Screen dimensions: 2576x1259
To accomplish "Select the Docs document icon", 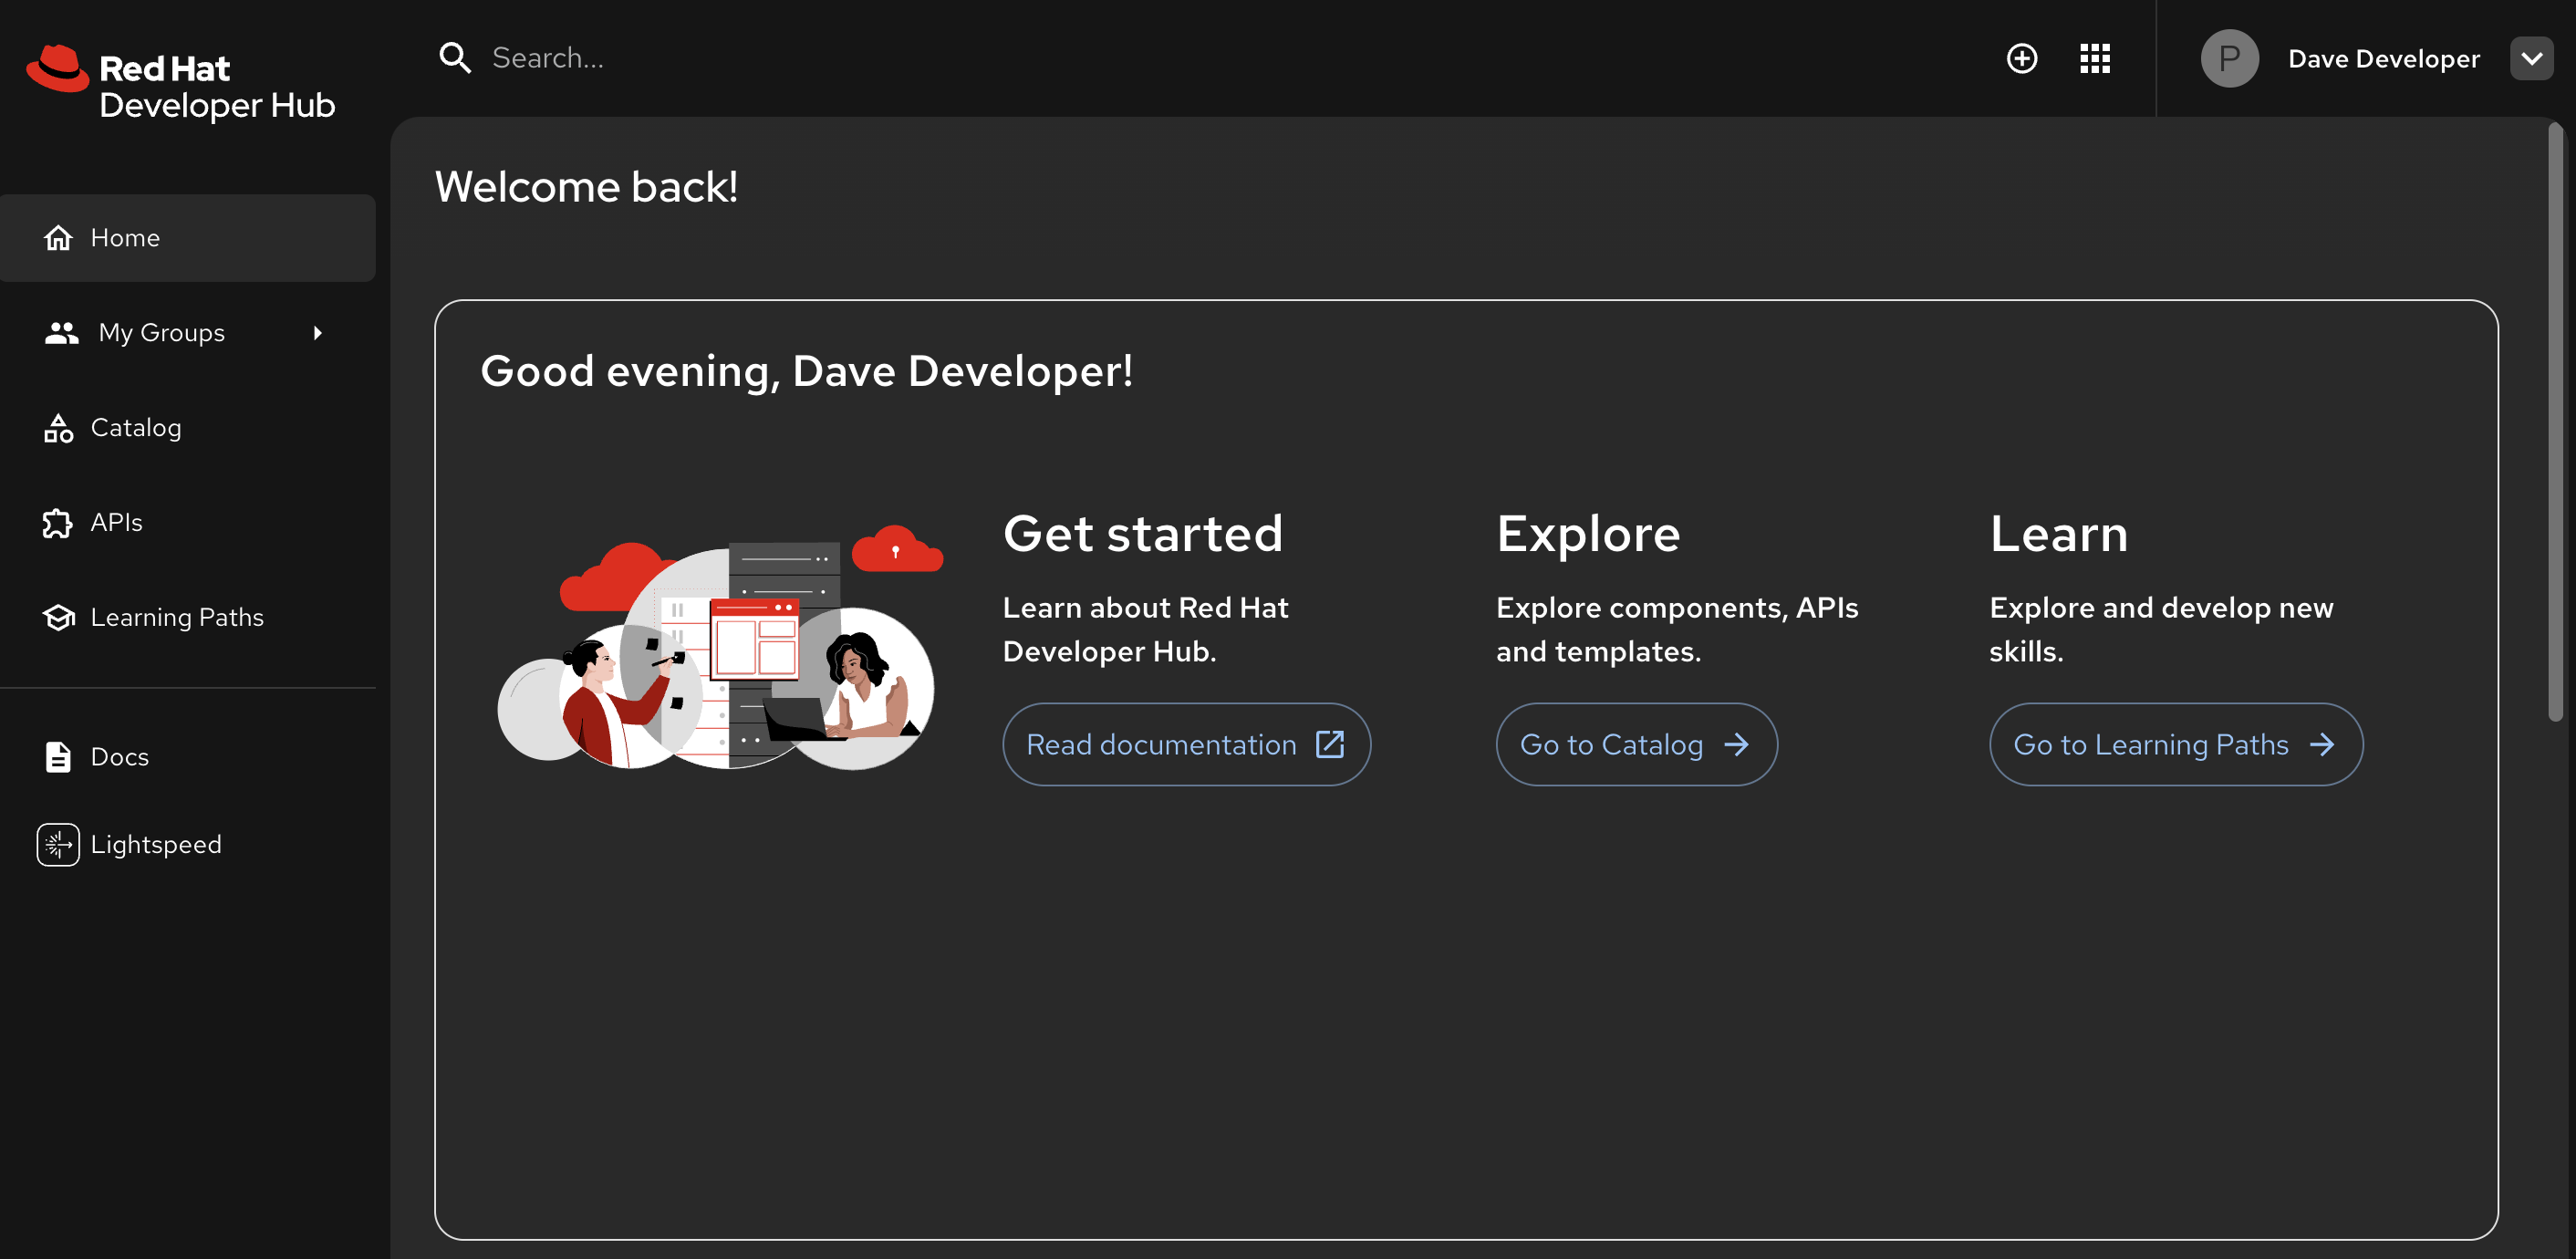I will click(x=57, y=757).
